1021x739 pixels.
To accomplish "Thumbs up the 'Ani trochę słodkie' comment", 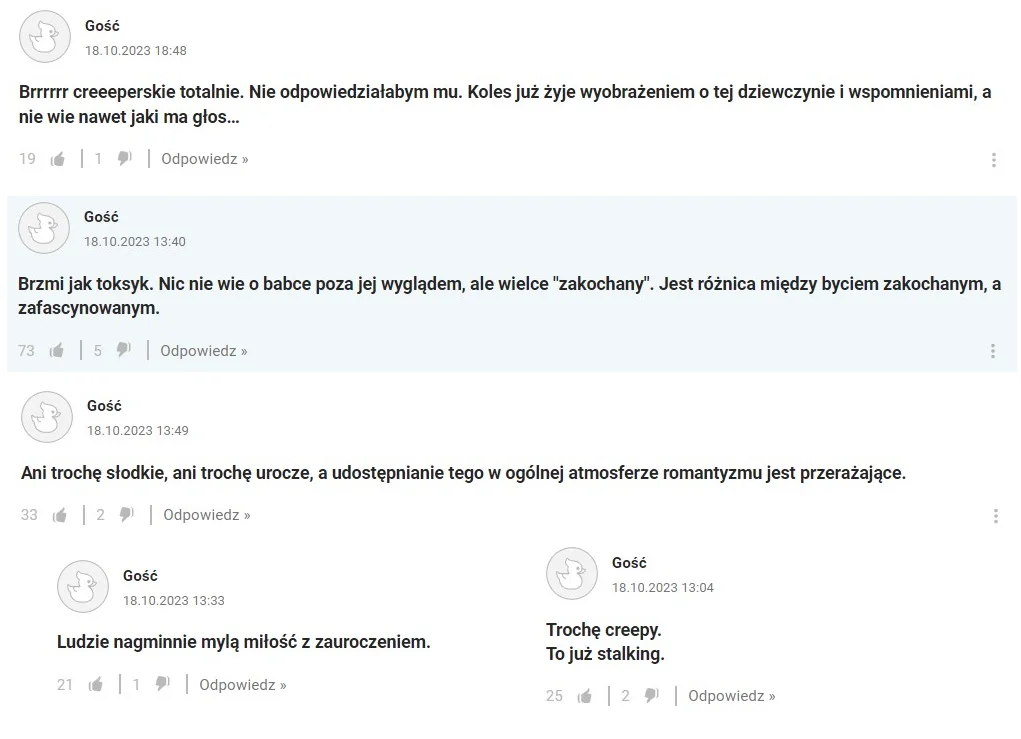I will click(60, 515).
